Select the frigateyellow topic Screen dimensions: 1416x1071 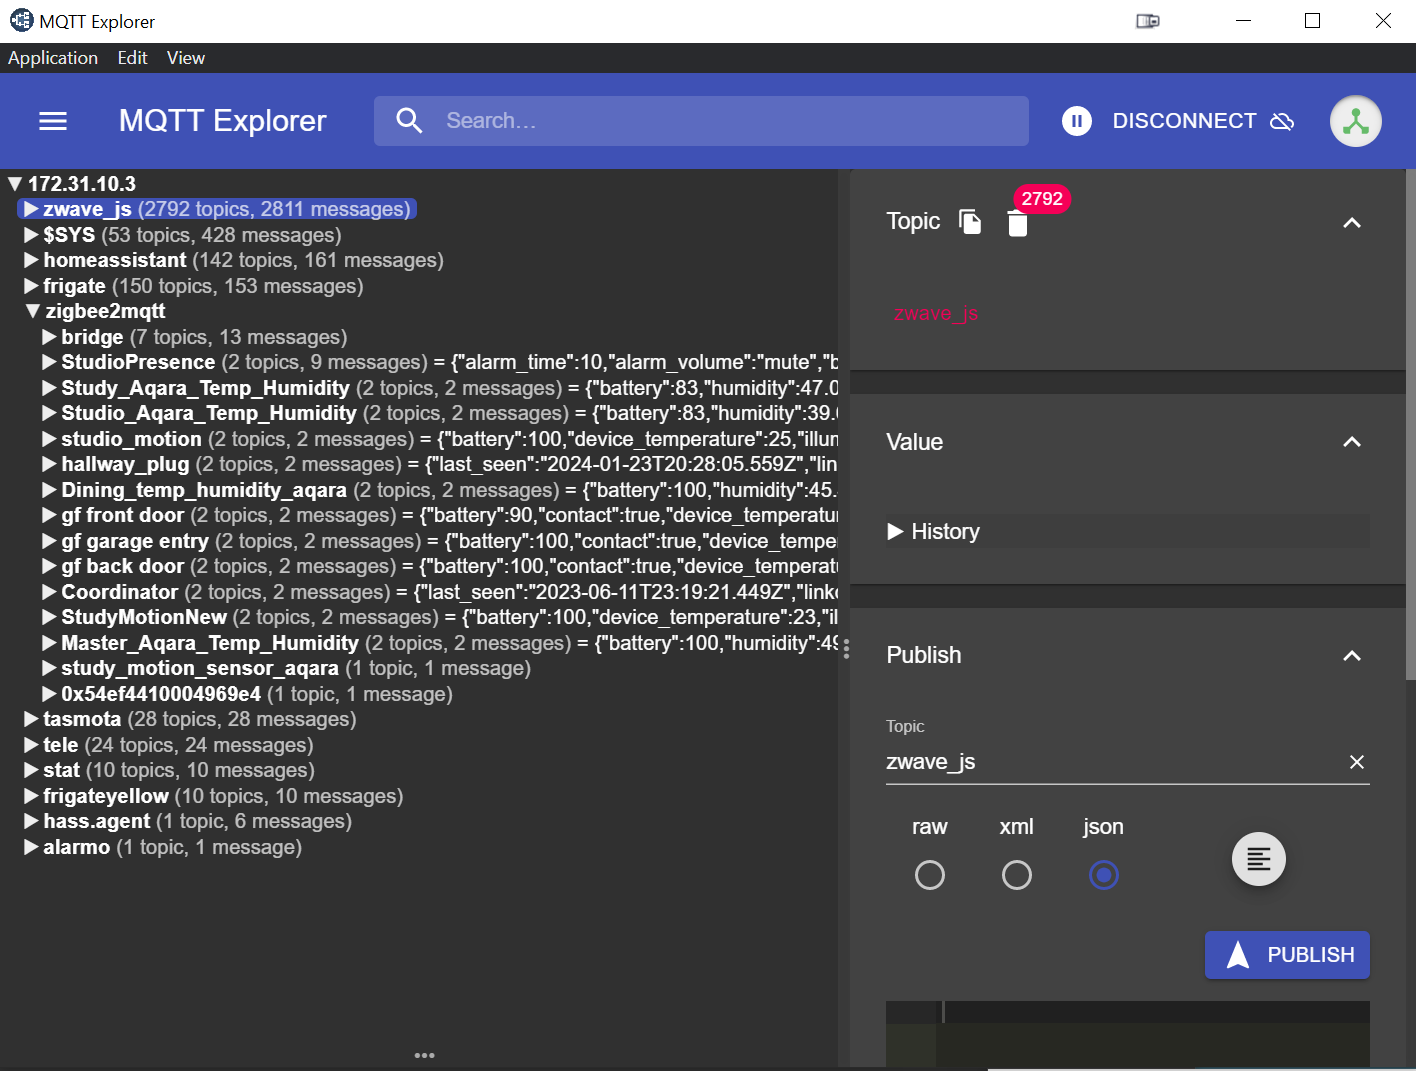pos(106,796)
